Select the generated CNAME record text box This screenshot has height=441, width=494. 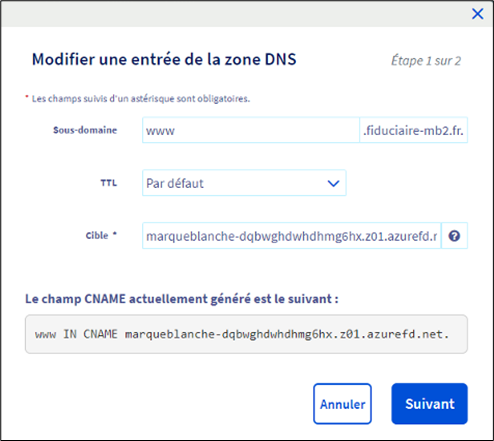(246, 334)
